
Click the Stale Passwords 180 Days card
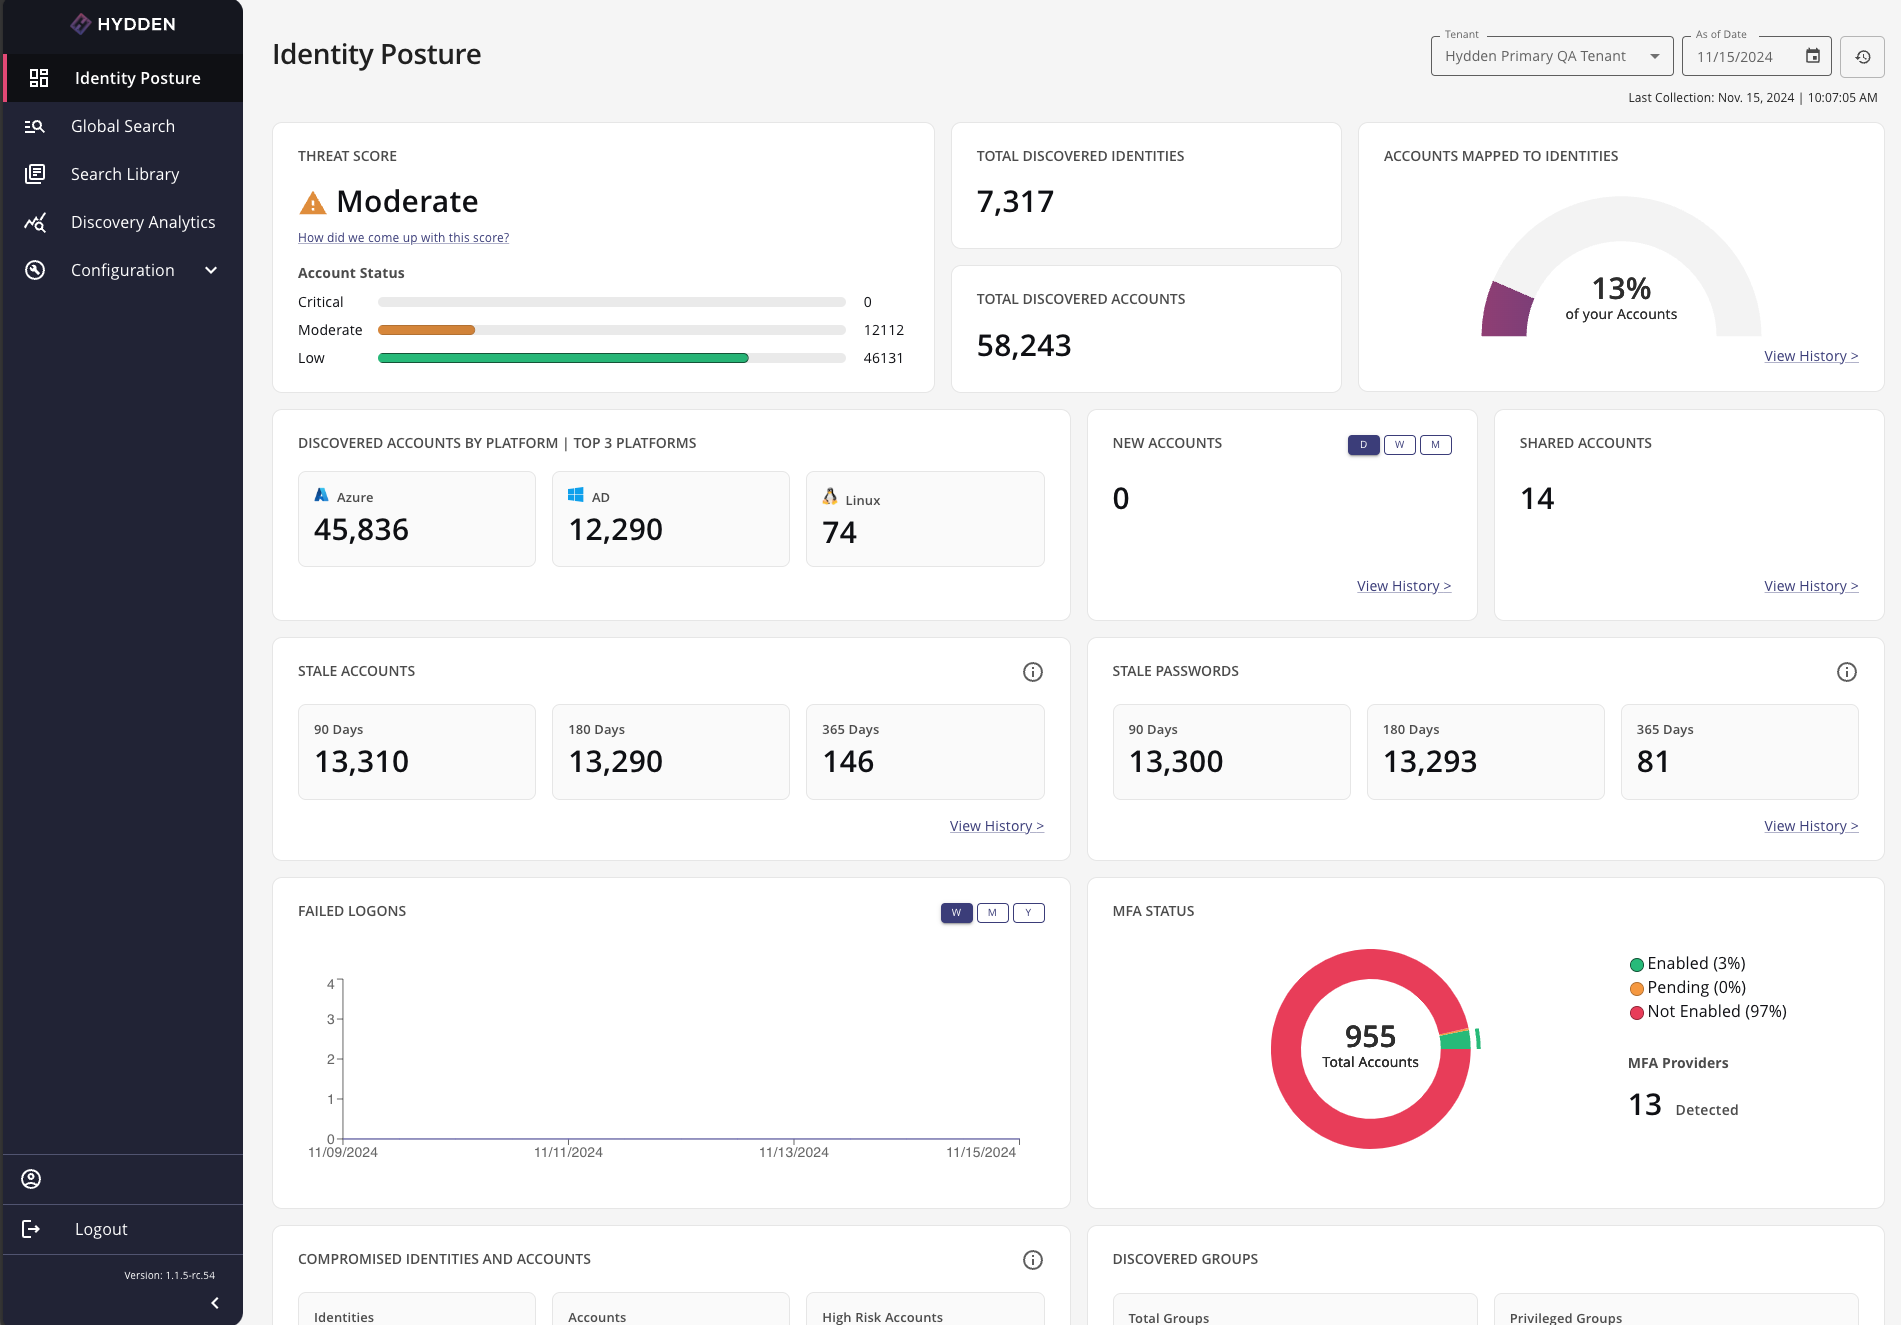coord(1486,752)
